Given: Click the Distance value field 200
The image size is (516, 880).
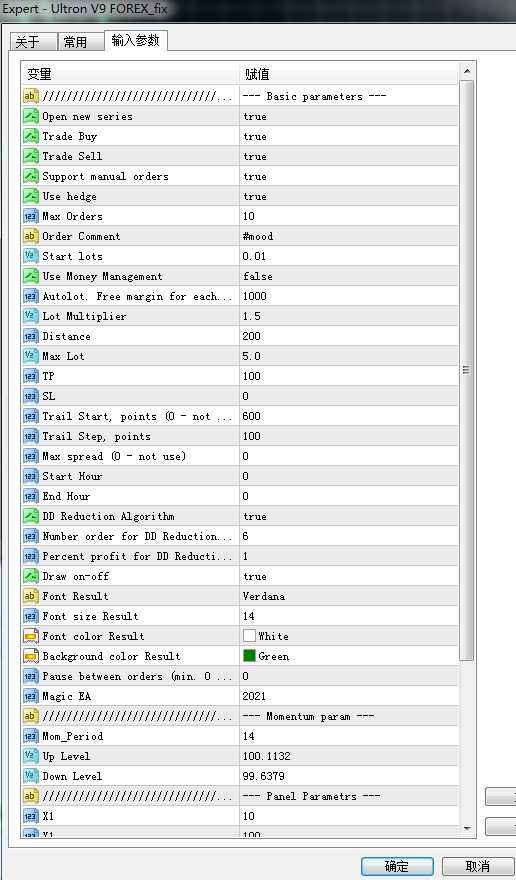Looking at the screenshot, I should coord(349,336).
